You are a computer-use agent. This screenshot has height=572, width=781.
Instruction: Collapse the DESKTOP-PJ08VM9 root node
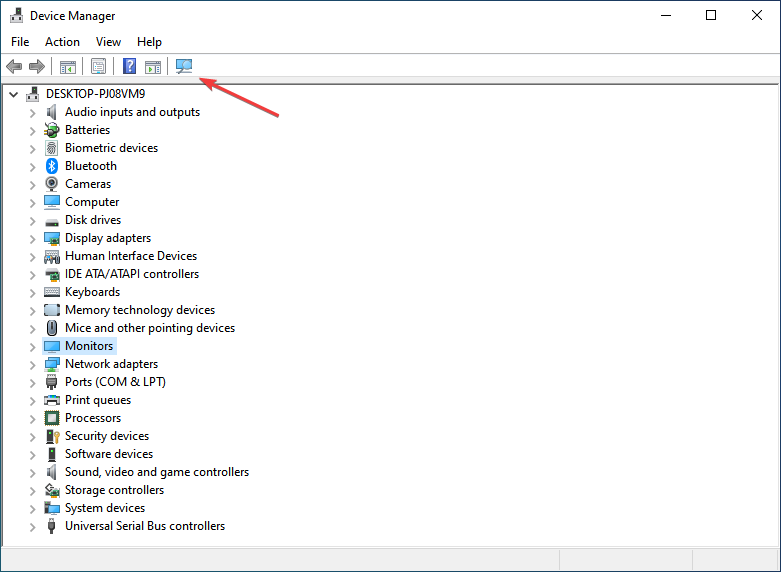click(14, 94)
